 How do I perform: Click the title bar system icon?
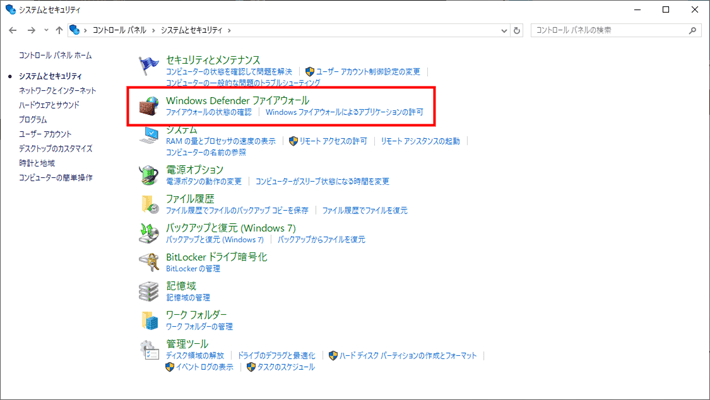tap(10, 9)
